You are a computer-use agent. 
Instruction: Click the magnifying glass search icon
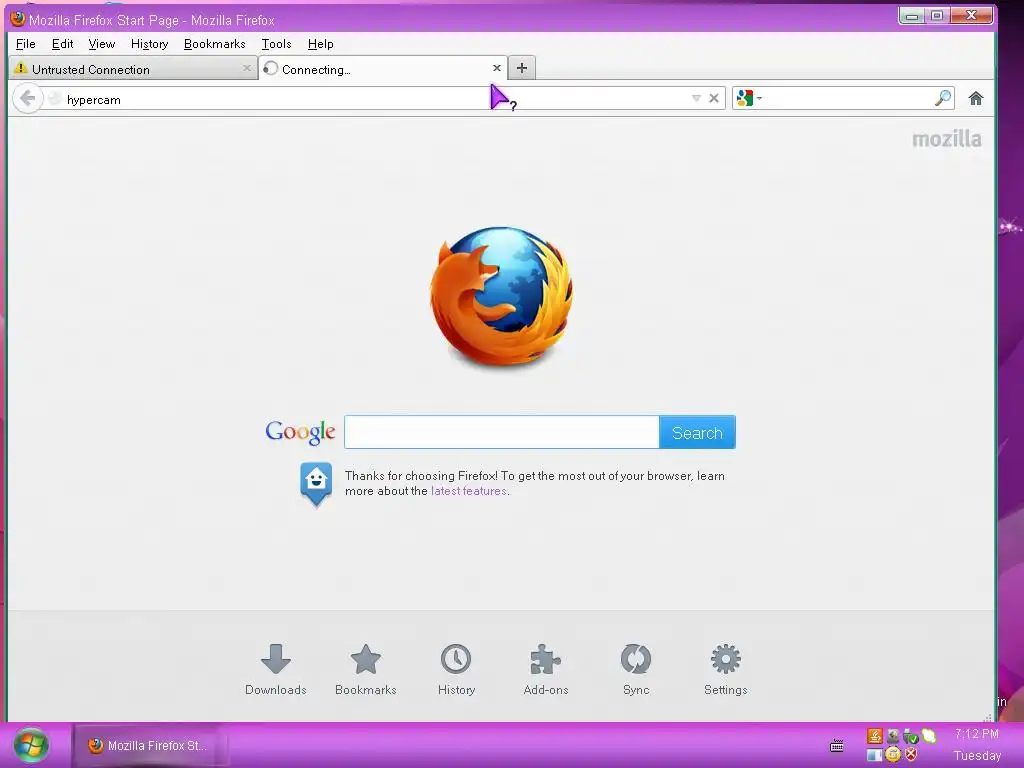[942, 99]
